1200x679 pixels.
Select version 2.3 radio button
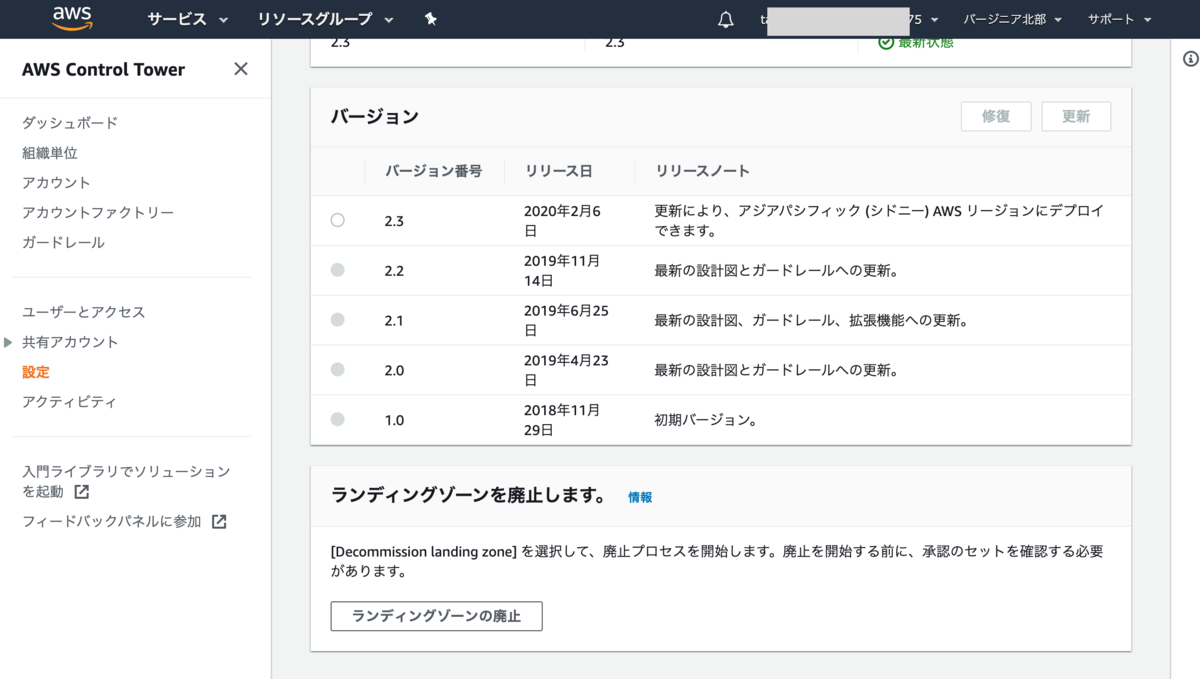(x=337, y=220)
